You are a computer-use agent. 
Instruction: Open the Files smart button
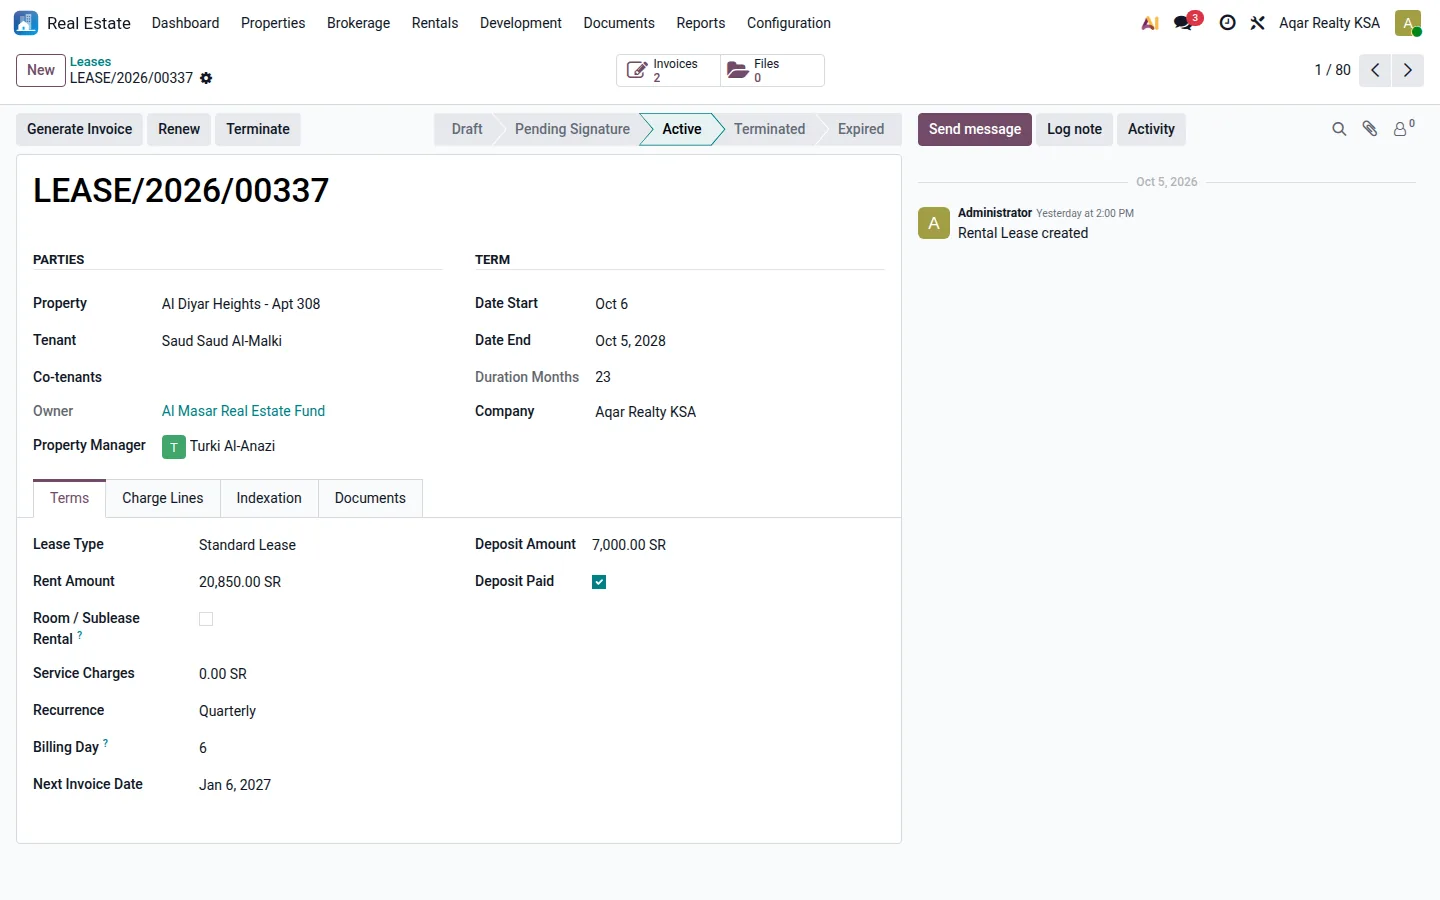[x=772, y=70]
